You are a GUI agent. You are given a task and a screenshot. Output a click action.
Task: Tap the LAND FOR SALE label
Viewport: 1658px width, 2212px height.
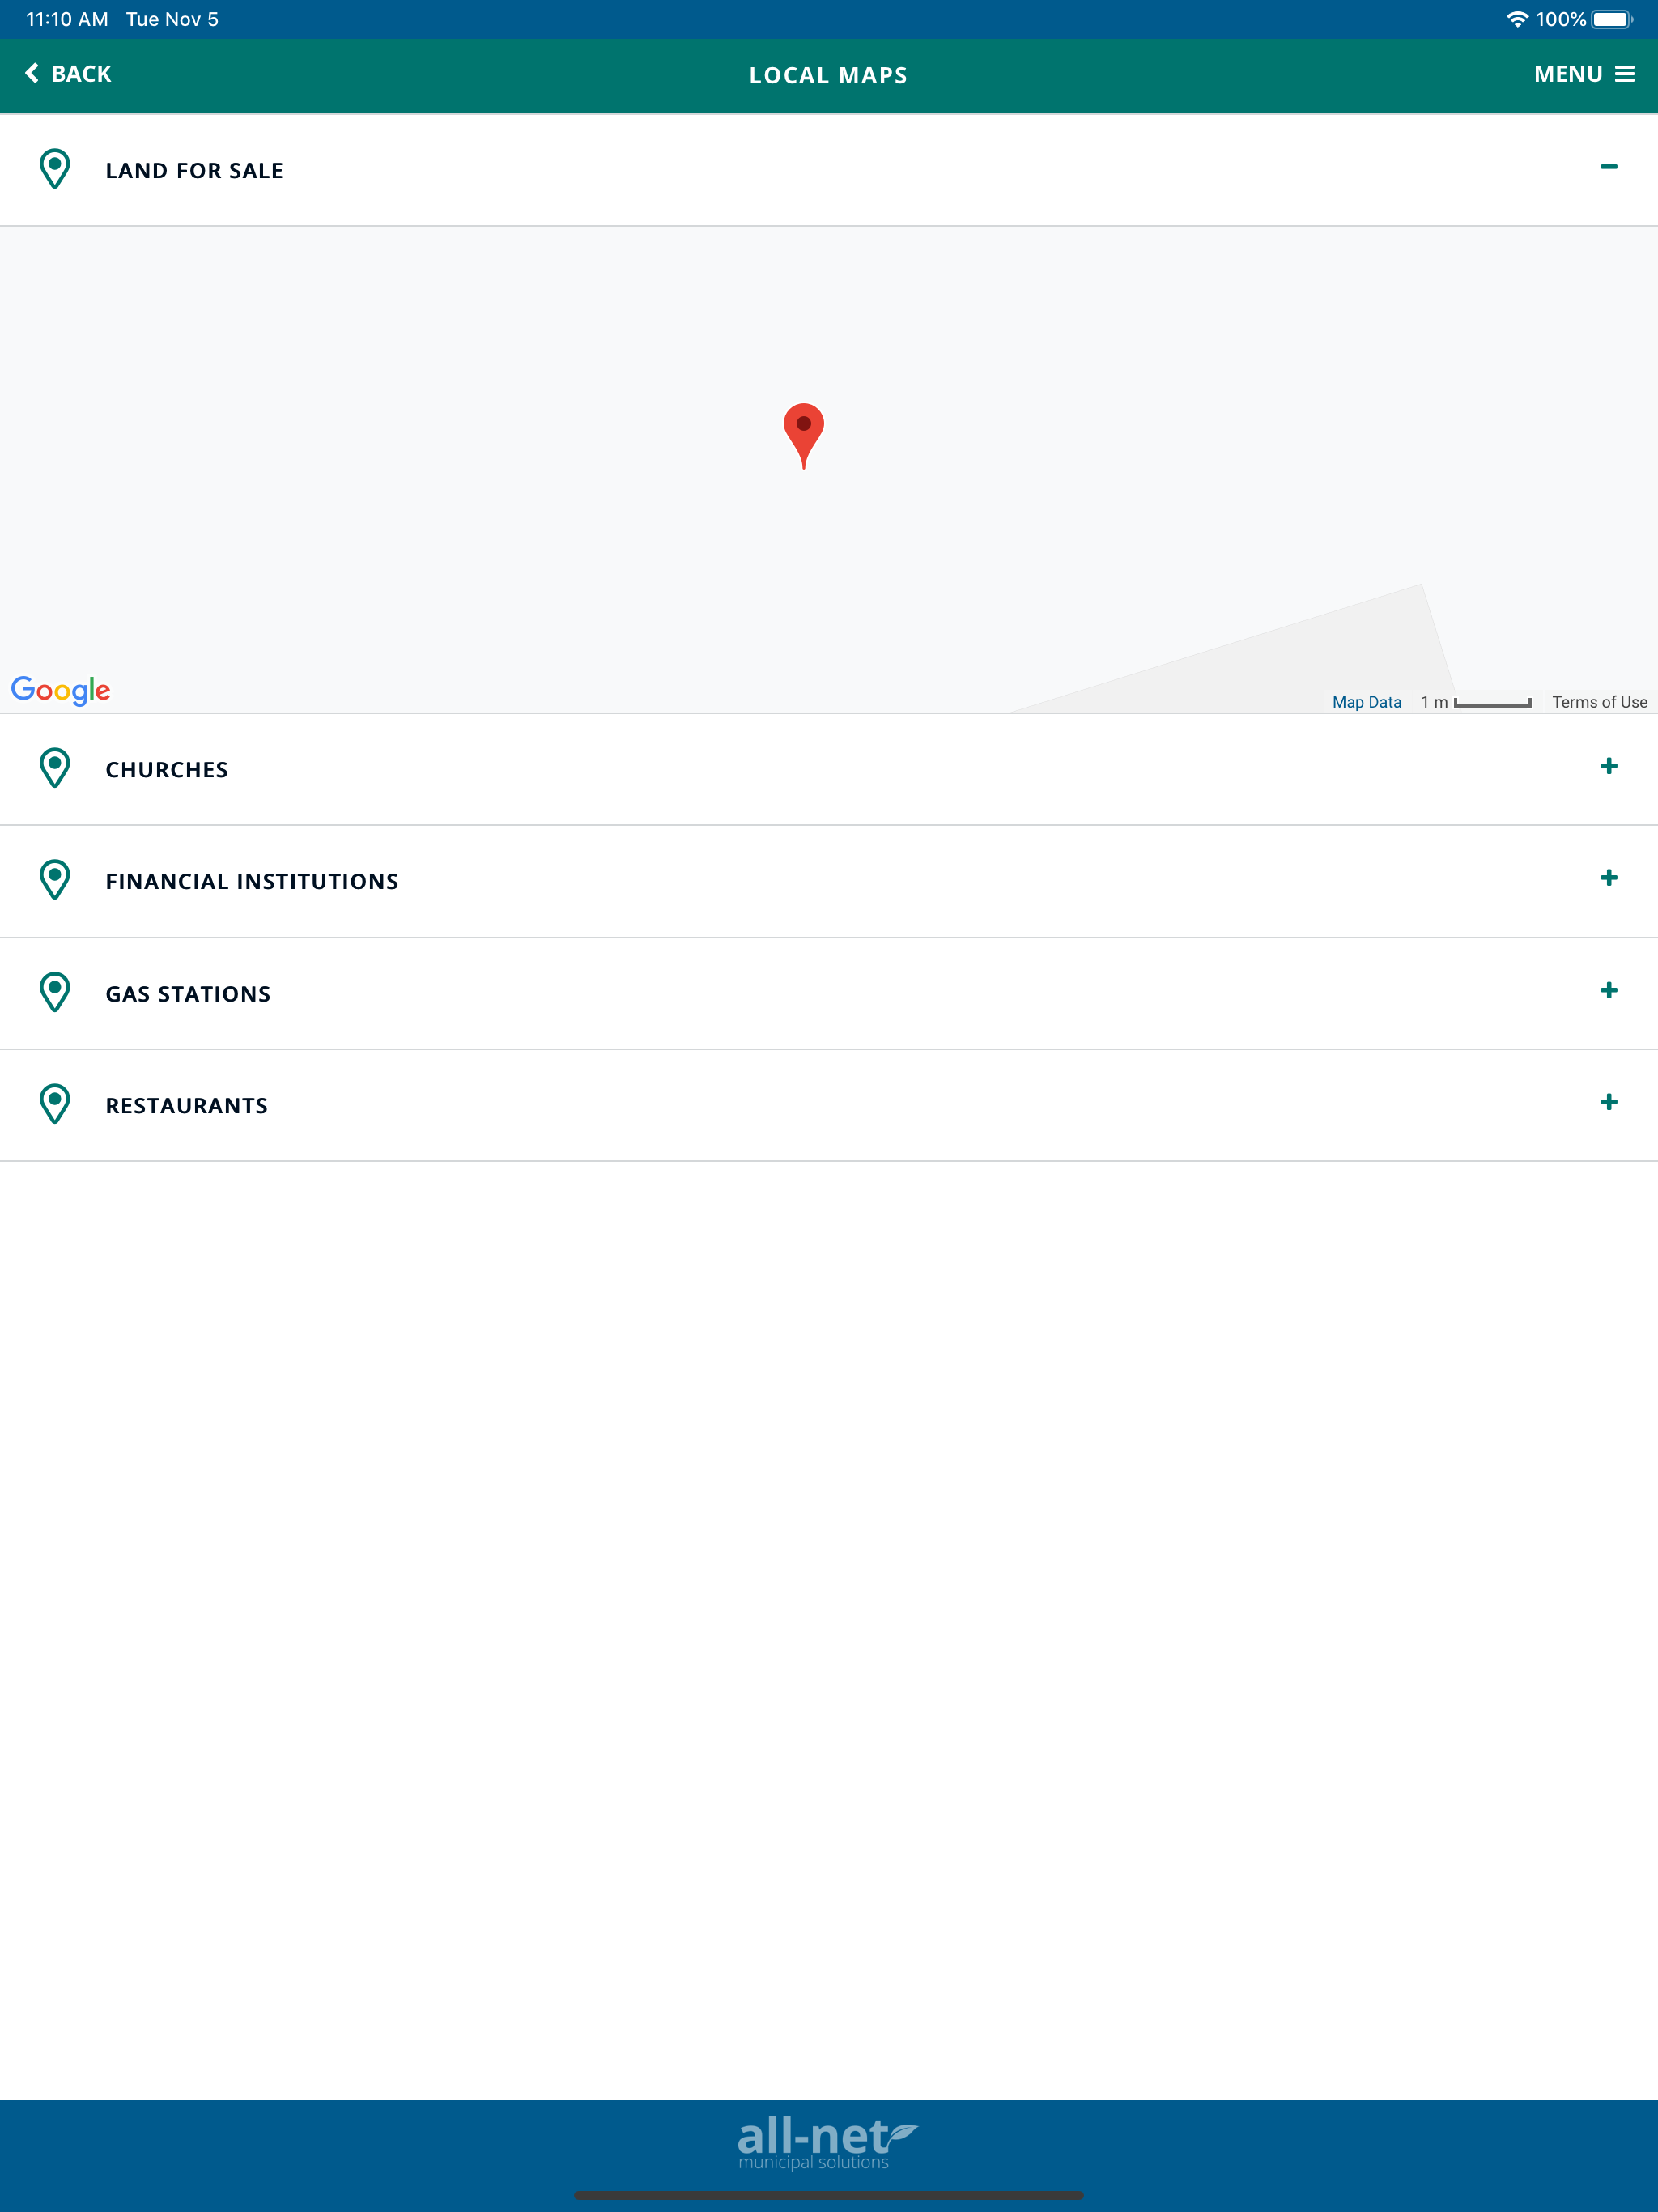pos(194,171)
